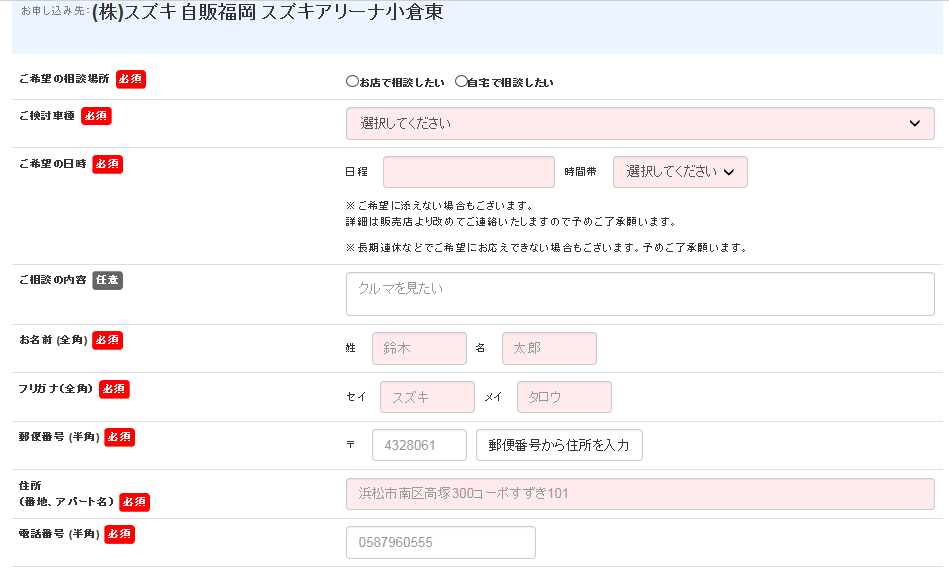Click the 任意 badge beside ご相談の内容
The image size is (949, 573).
(x=107, y=280)
